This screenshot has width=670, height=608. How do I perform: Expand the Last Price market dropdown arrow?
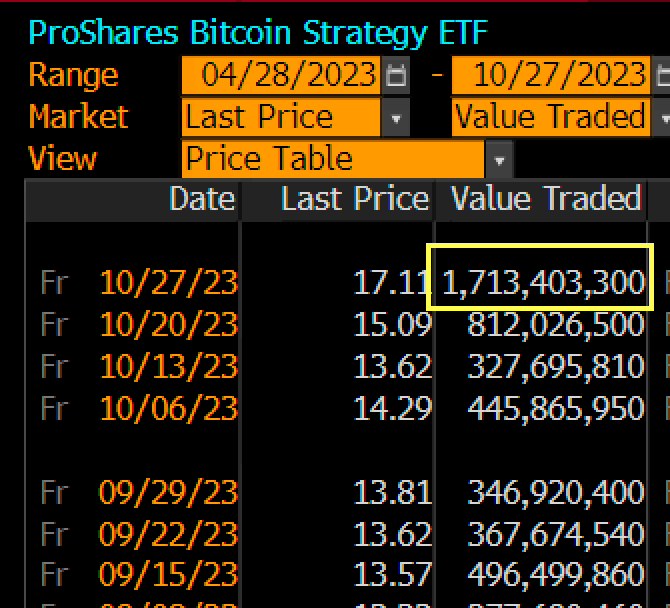tap(397, 117)
